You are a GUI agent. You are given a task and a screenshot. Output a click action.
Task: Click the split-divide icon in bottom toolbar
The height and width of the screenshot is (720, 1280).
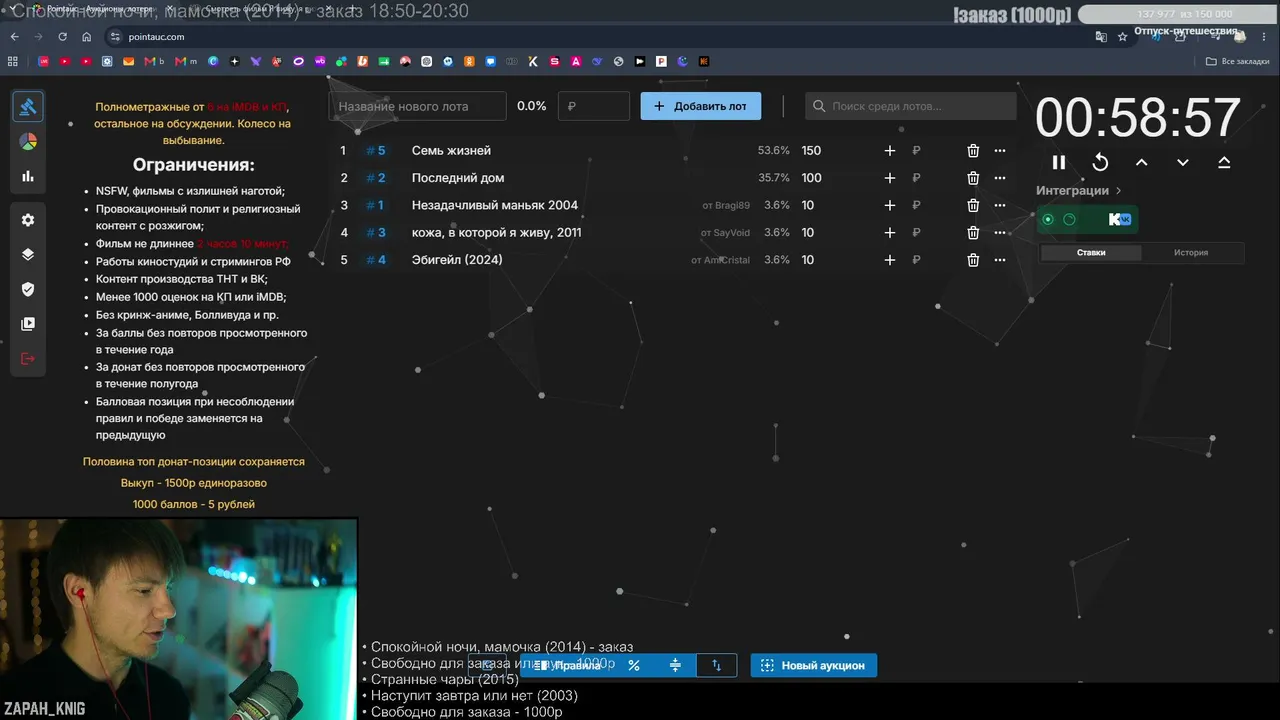(675, 665)
